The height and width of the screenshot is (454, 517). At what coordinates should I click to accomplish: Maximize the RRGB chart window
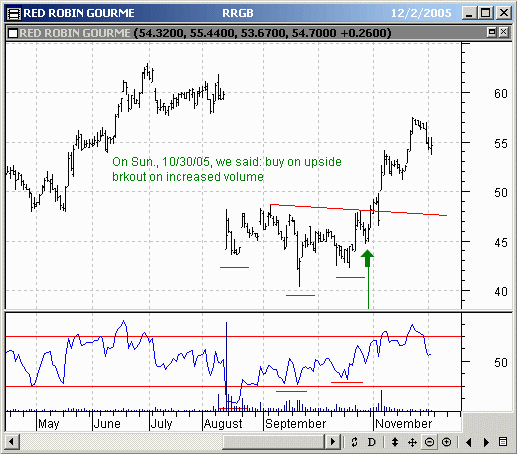coord(486,13)
